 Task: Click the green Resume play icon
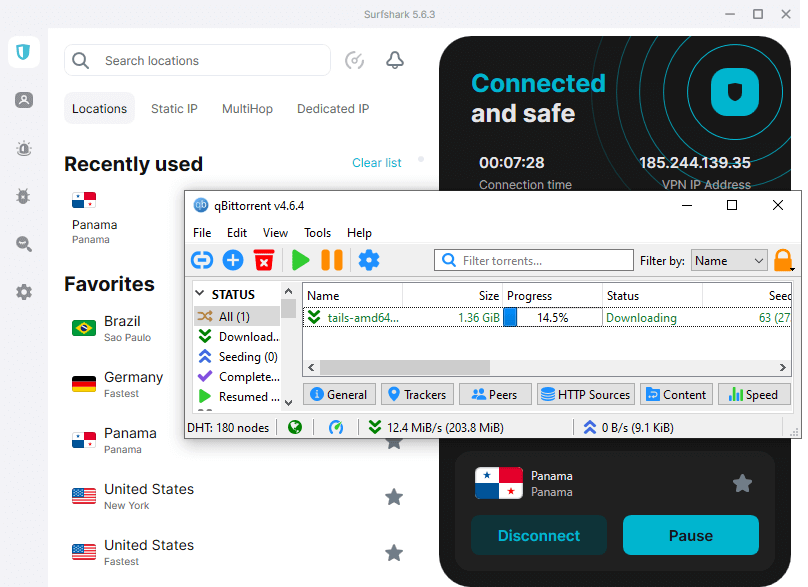[x=300, y=260]
